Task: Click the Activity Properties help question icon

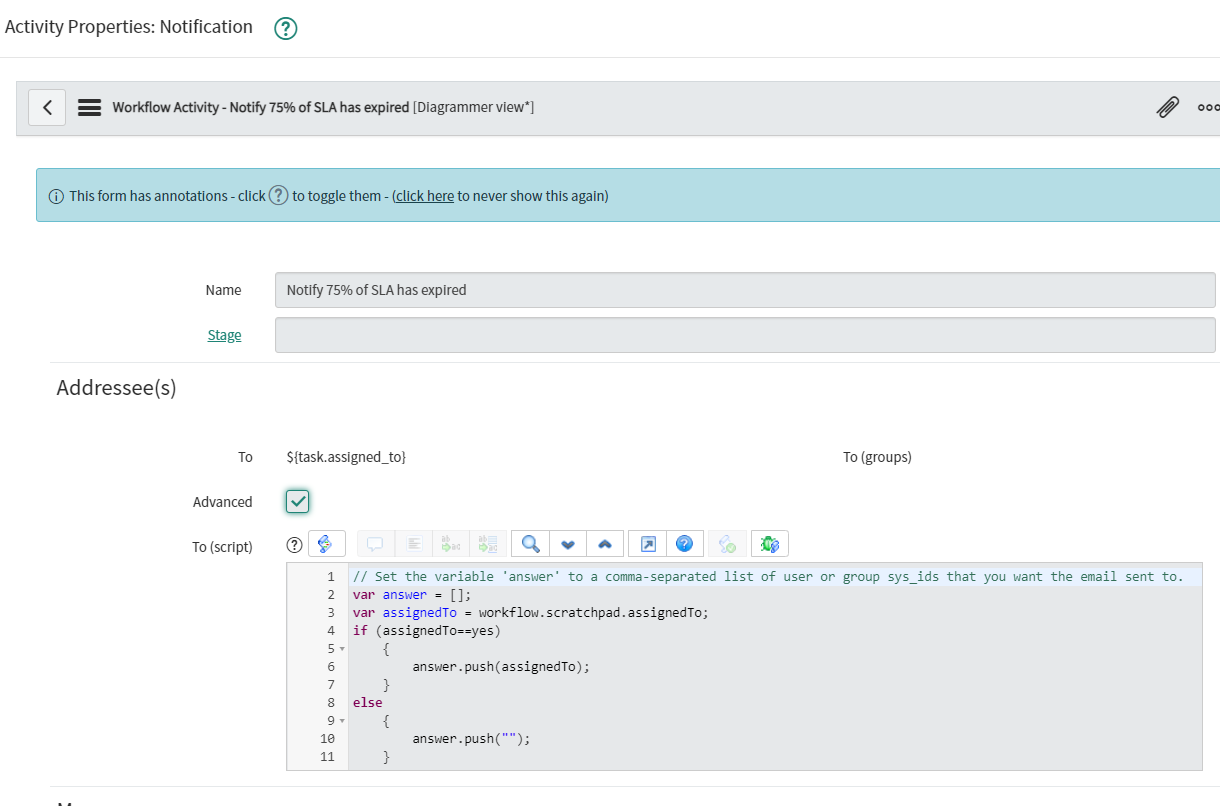Action: point(285,28)
